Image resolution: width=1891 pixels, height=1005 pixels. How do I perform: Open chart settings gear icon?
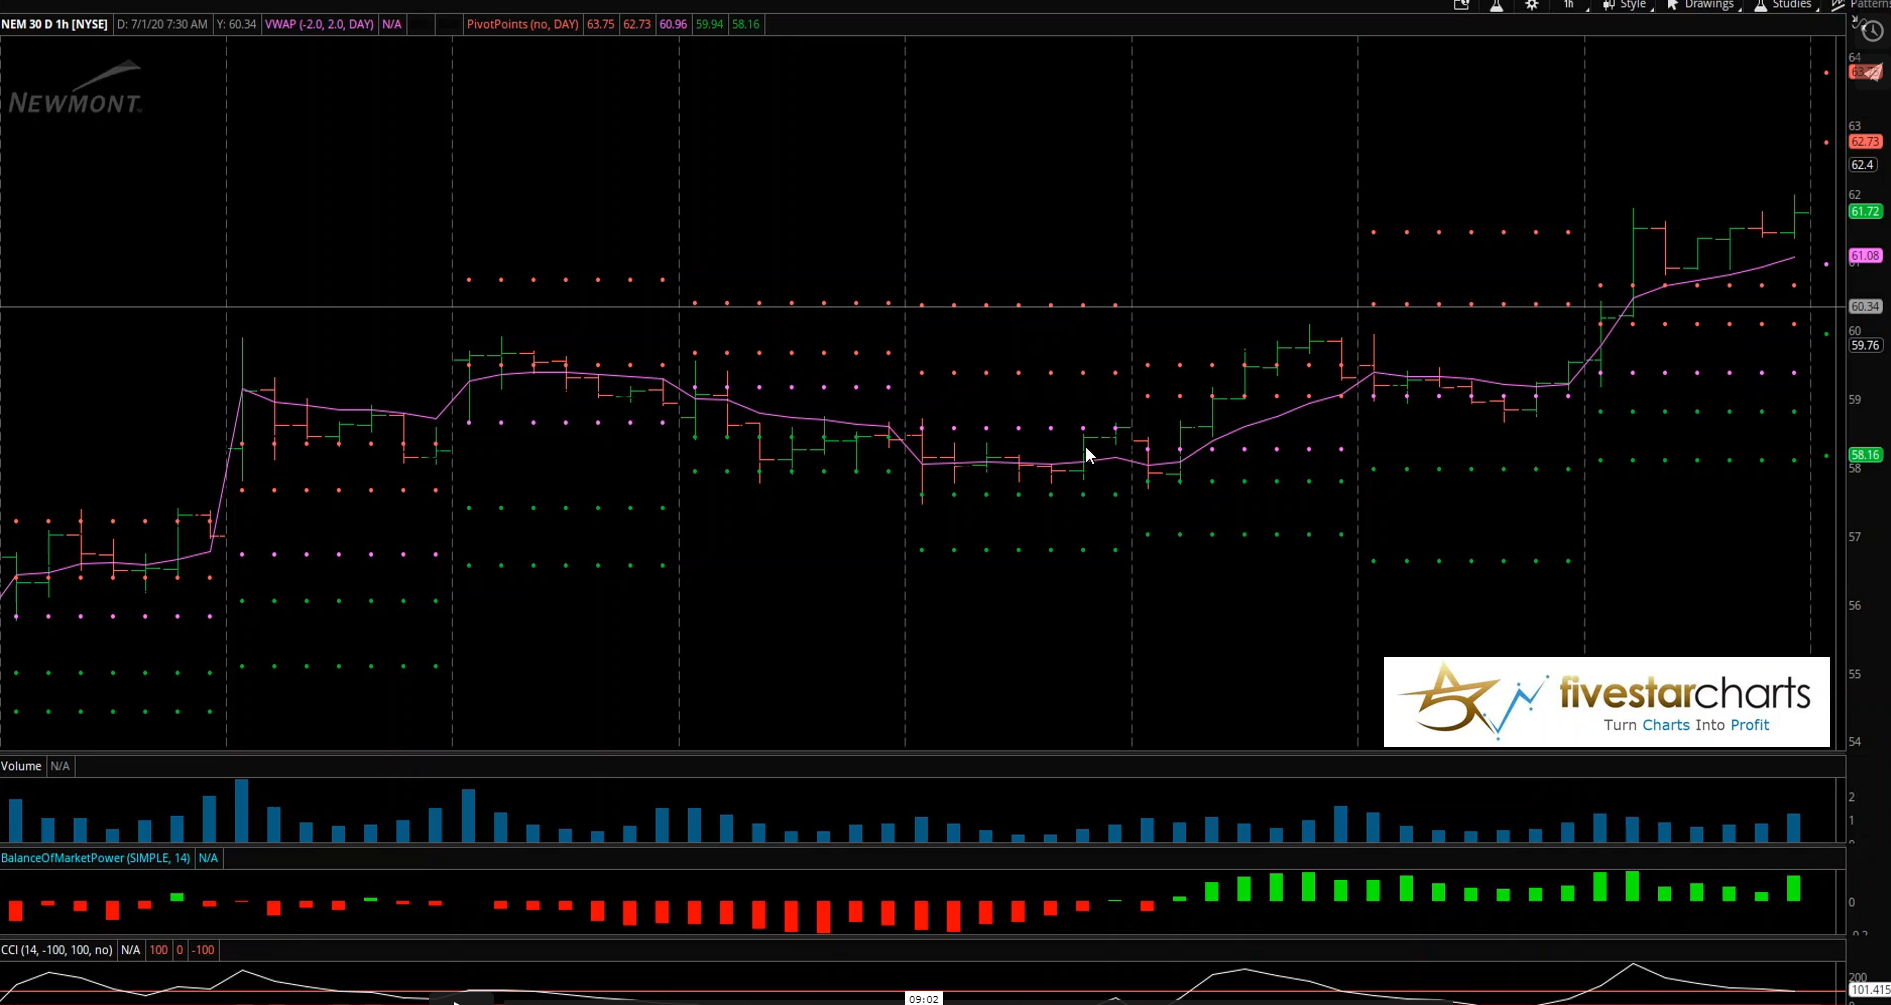[1532, 5]
